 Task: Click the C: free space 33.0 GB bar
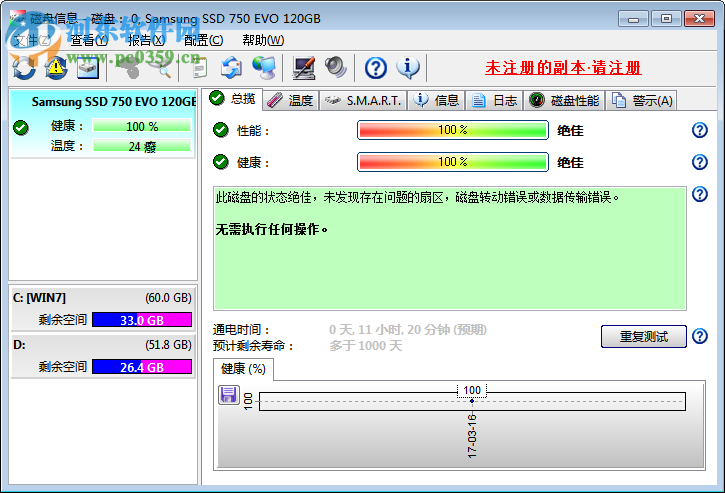[x=142, y=320]
